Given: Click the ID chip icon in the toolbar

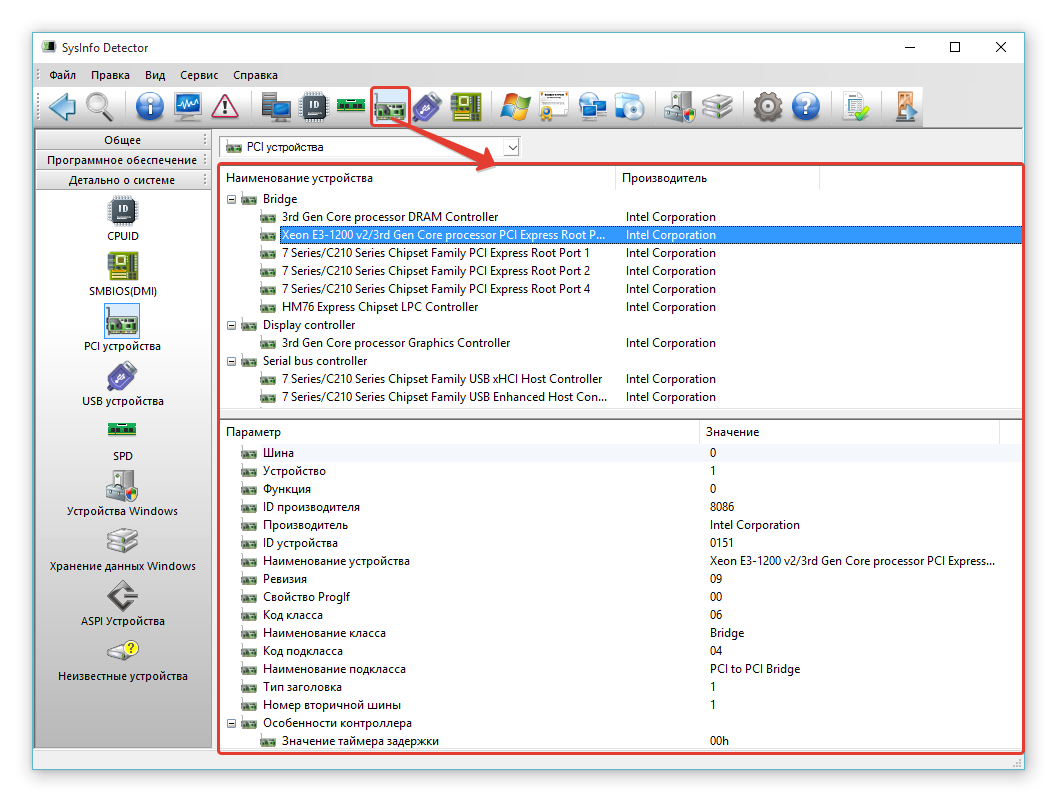Looking at the screenshot, I should pos(313,106).
